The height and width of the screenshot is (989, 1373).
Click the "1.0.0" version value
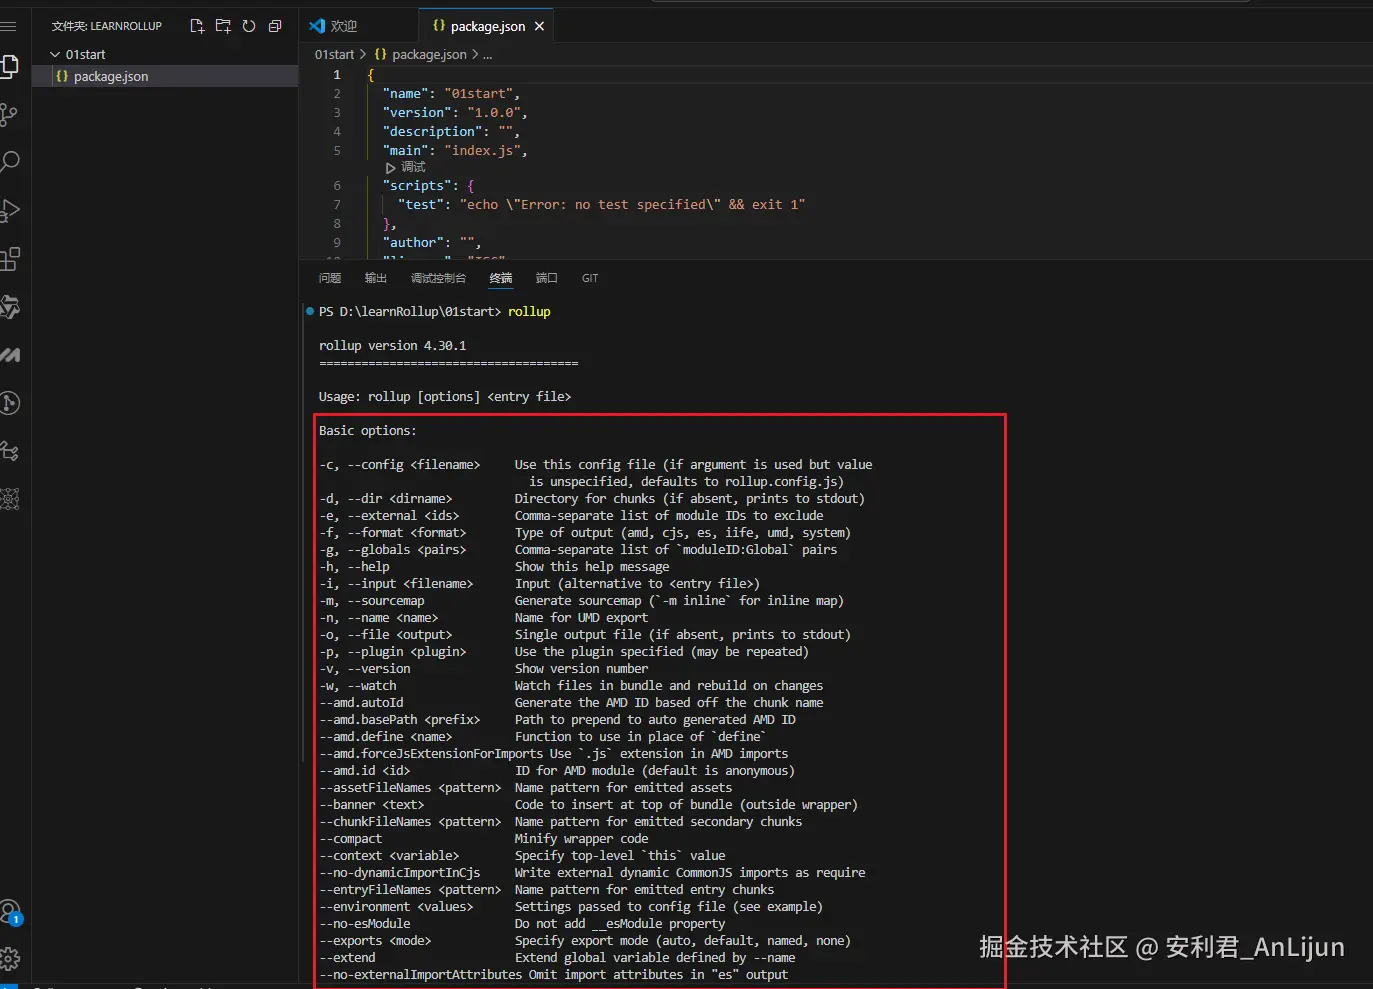pos(493,112)
